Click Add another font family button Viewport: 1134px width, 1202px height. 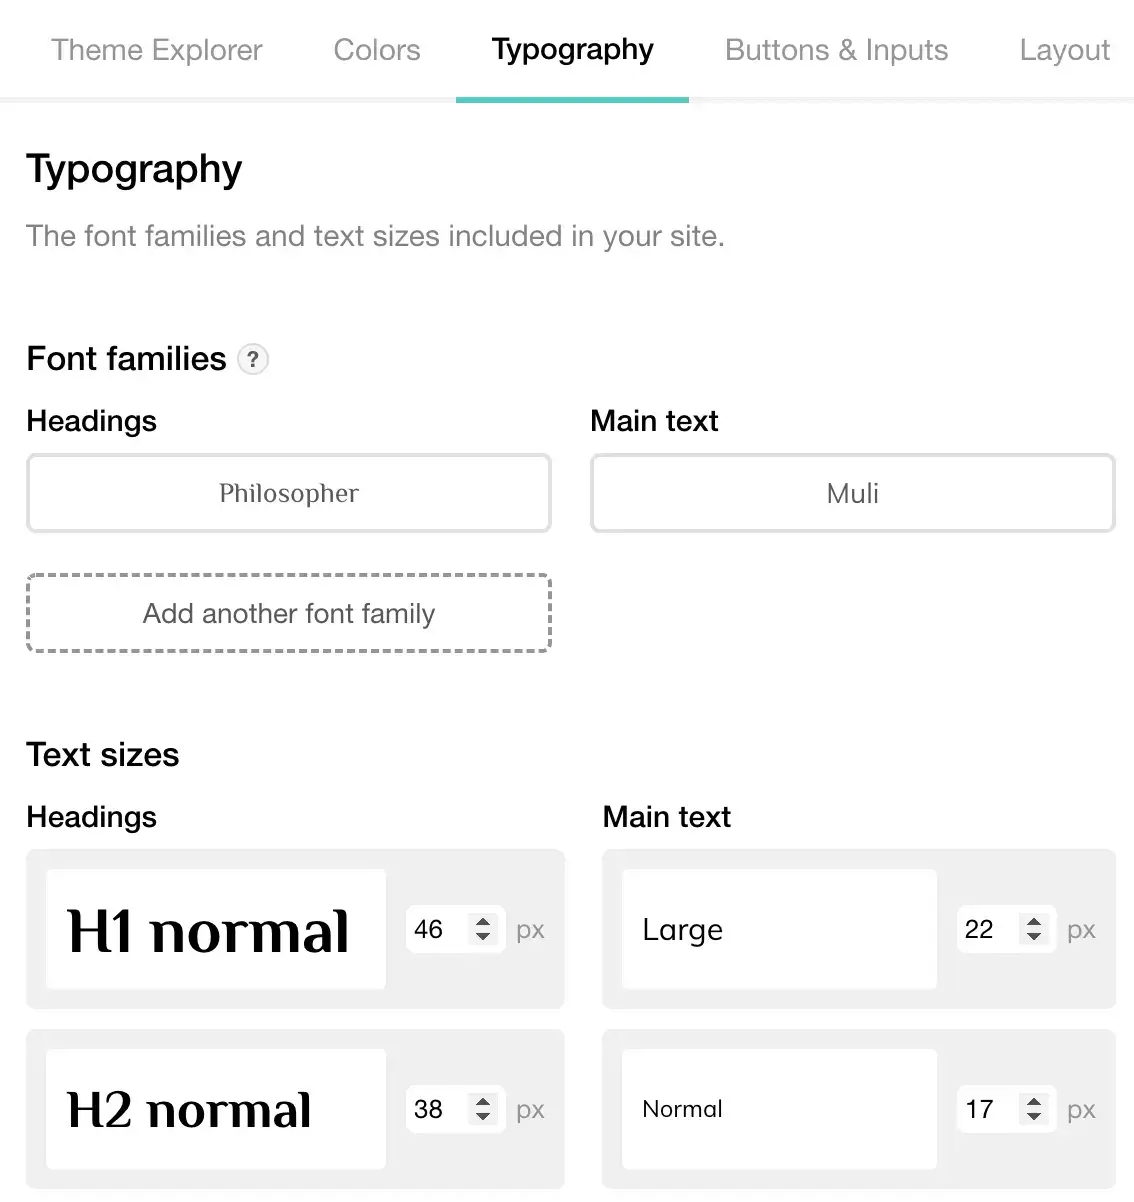click(289, 613)
